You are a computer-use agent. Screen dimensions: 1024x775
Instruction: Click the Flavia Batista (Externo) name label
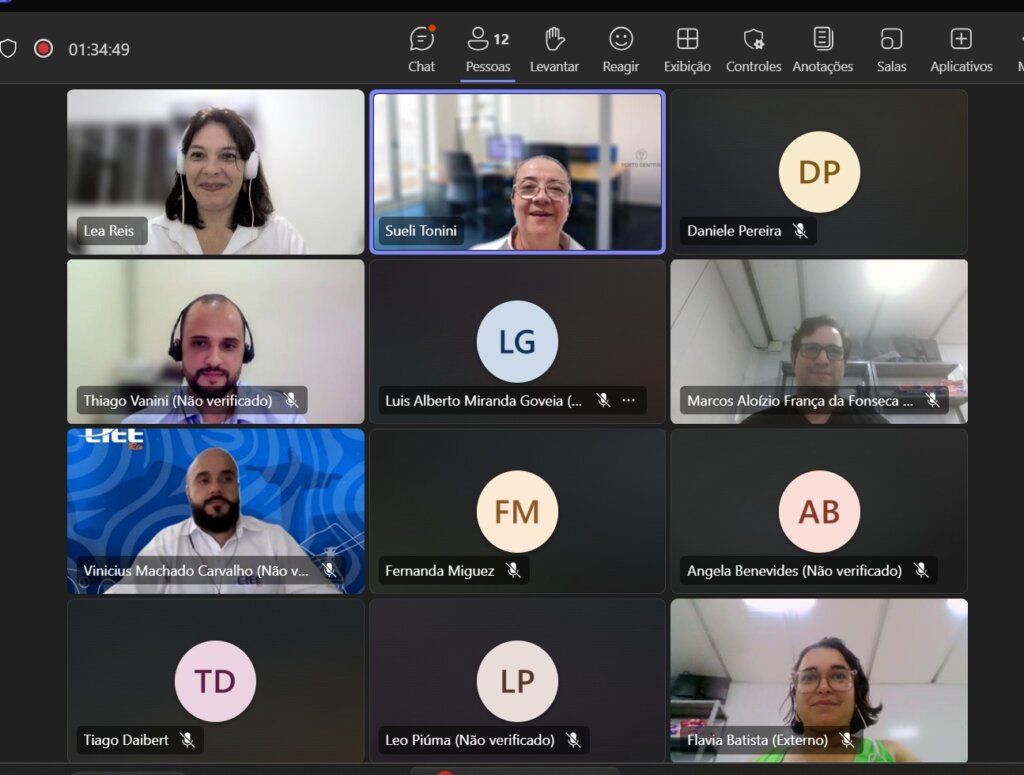tap(757, 740)
